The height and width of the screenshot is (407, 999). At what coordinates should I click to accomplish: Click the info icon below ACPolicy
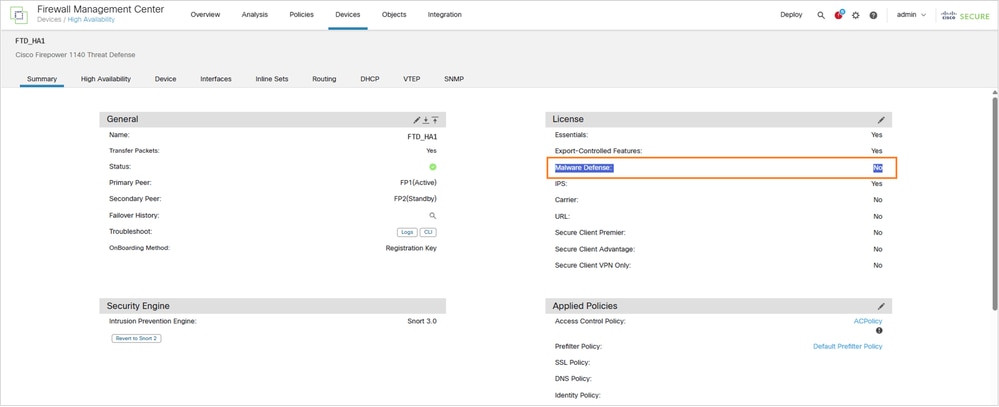pyautogui.click(x=879, y=331)
